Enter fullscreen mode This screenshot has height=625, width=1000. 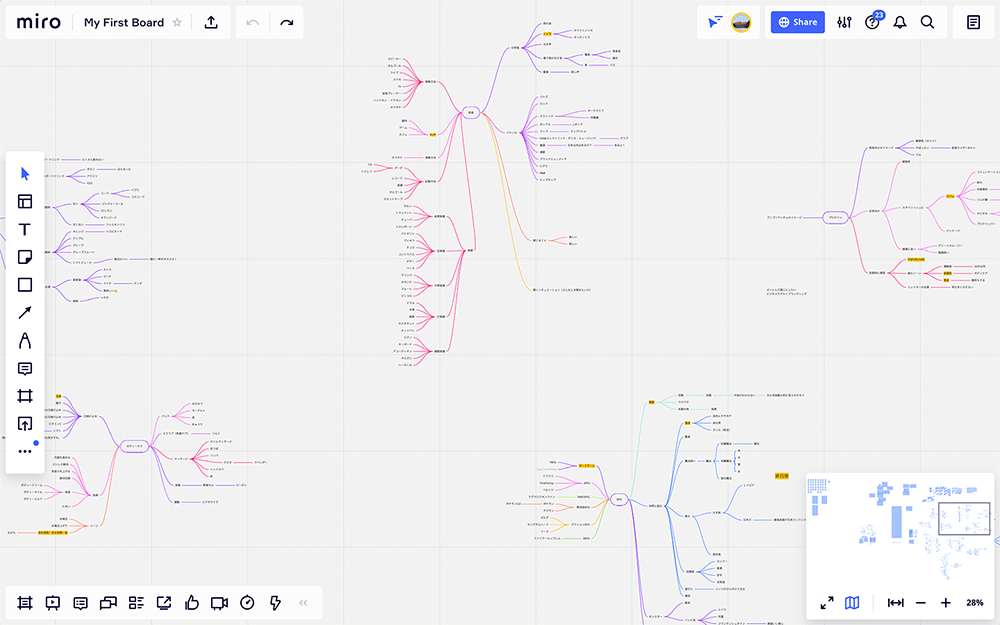tap(827, 602)
